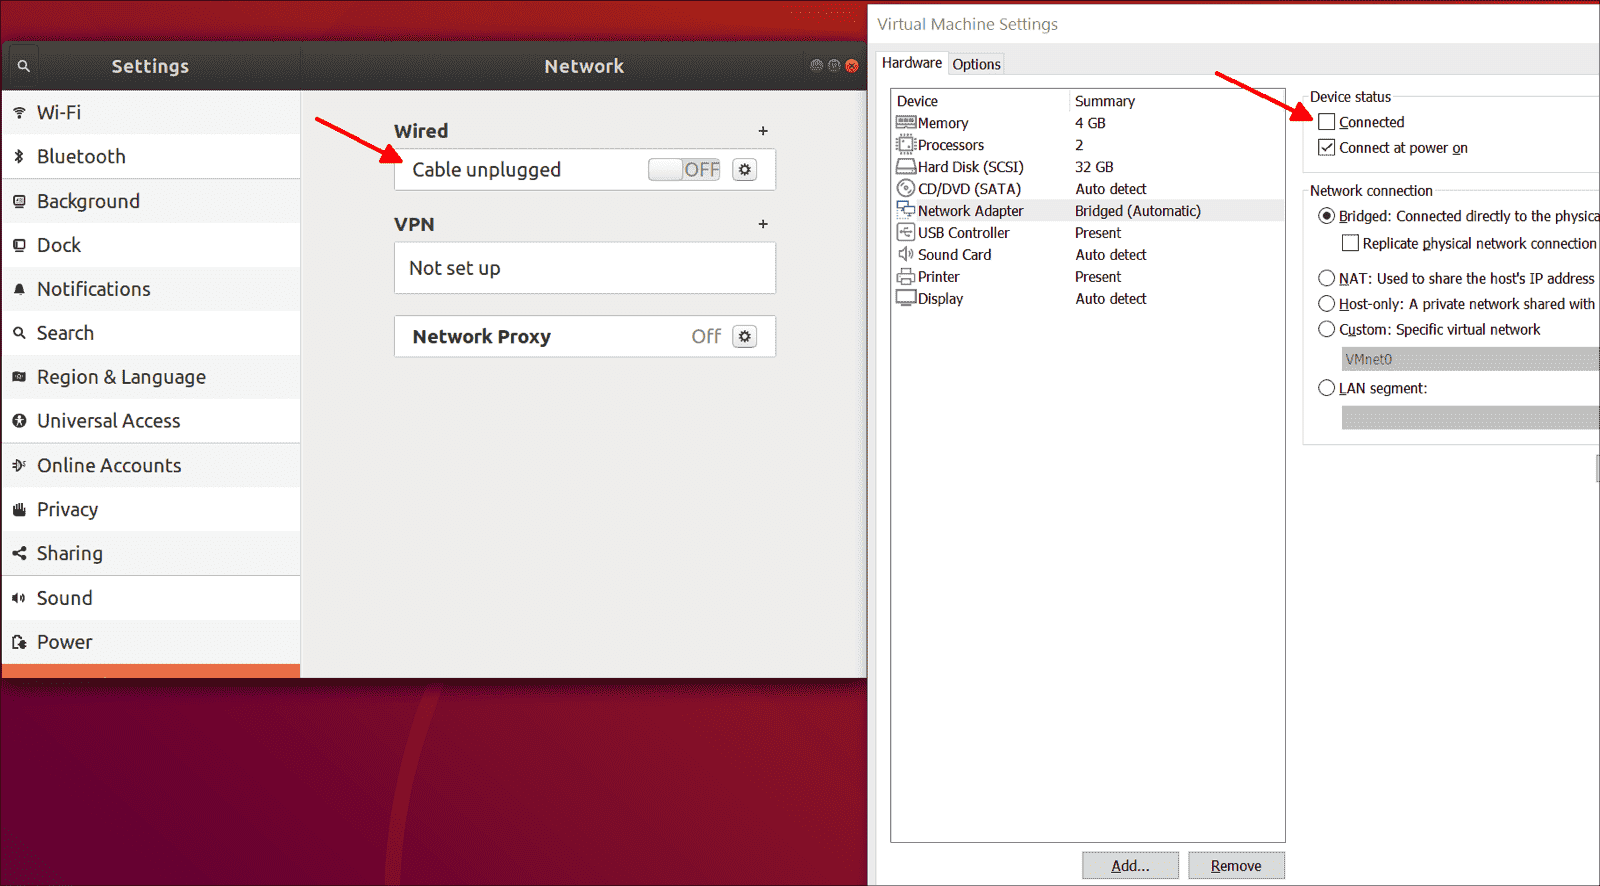Open Wi-Fi settings panel
Image resolution: width=1600 pixels, height=886 pixels.
[x=151, y=113]
